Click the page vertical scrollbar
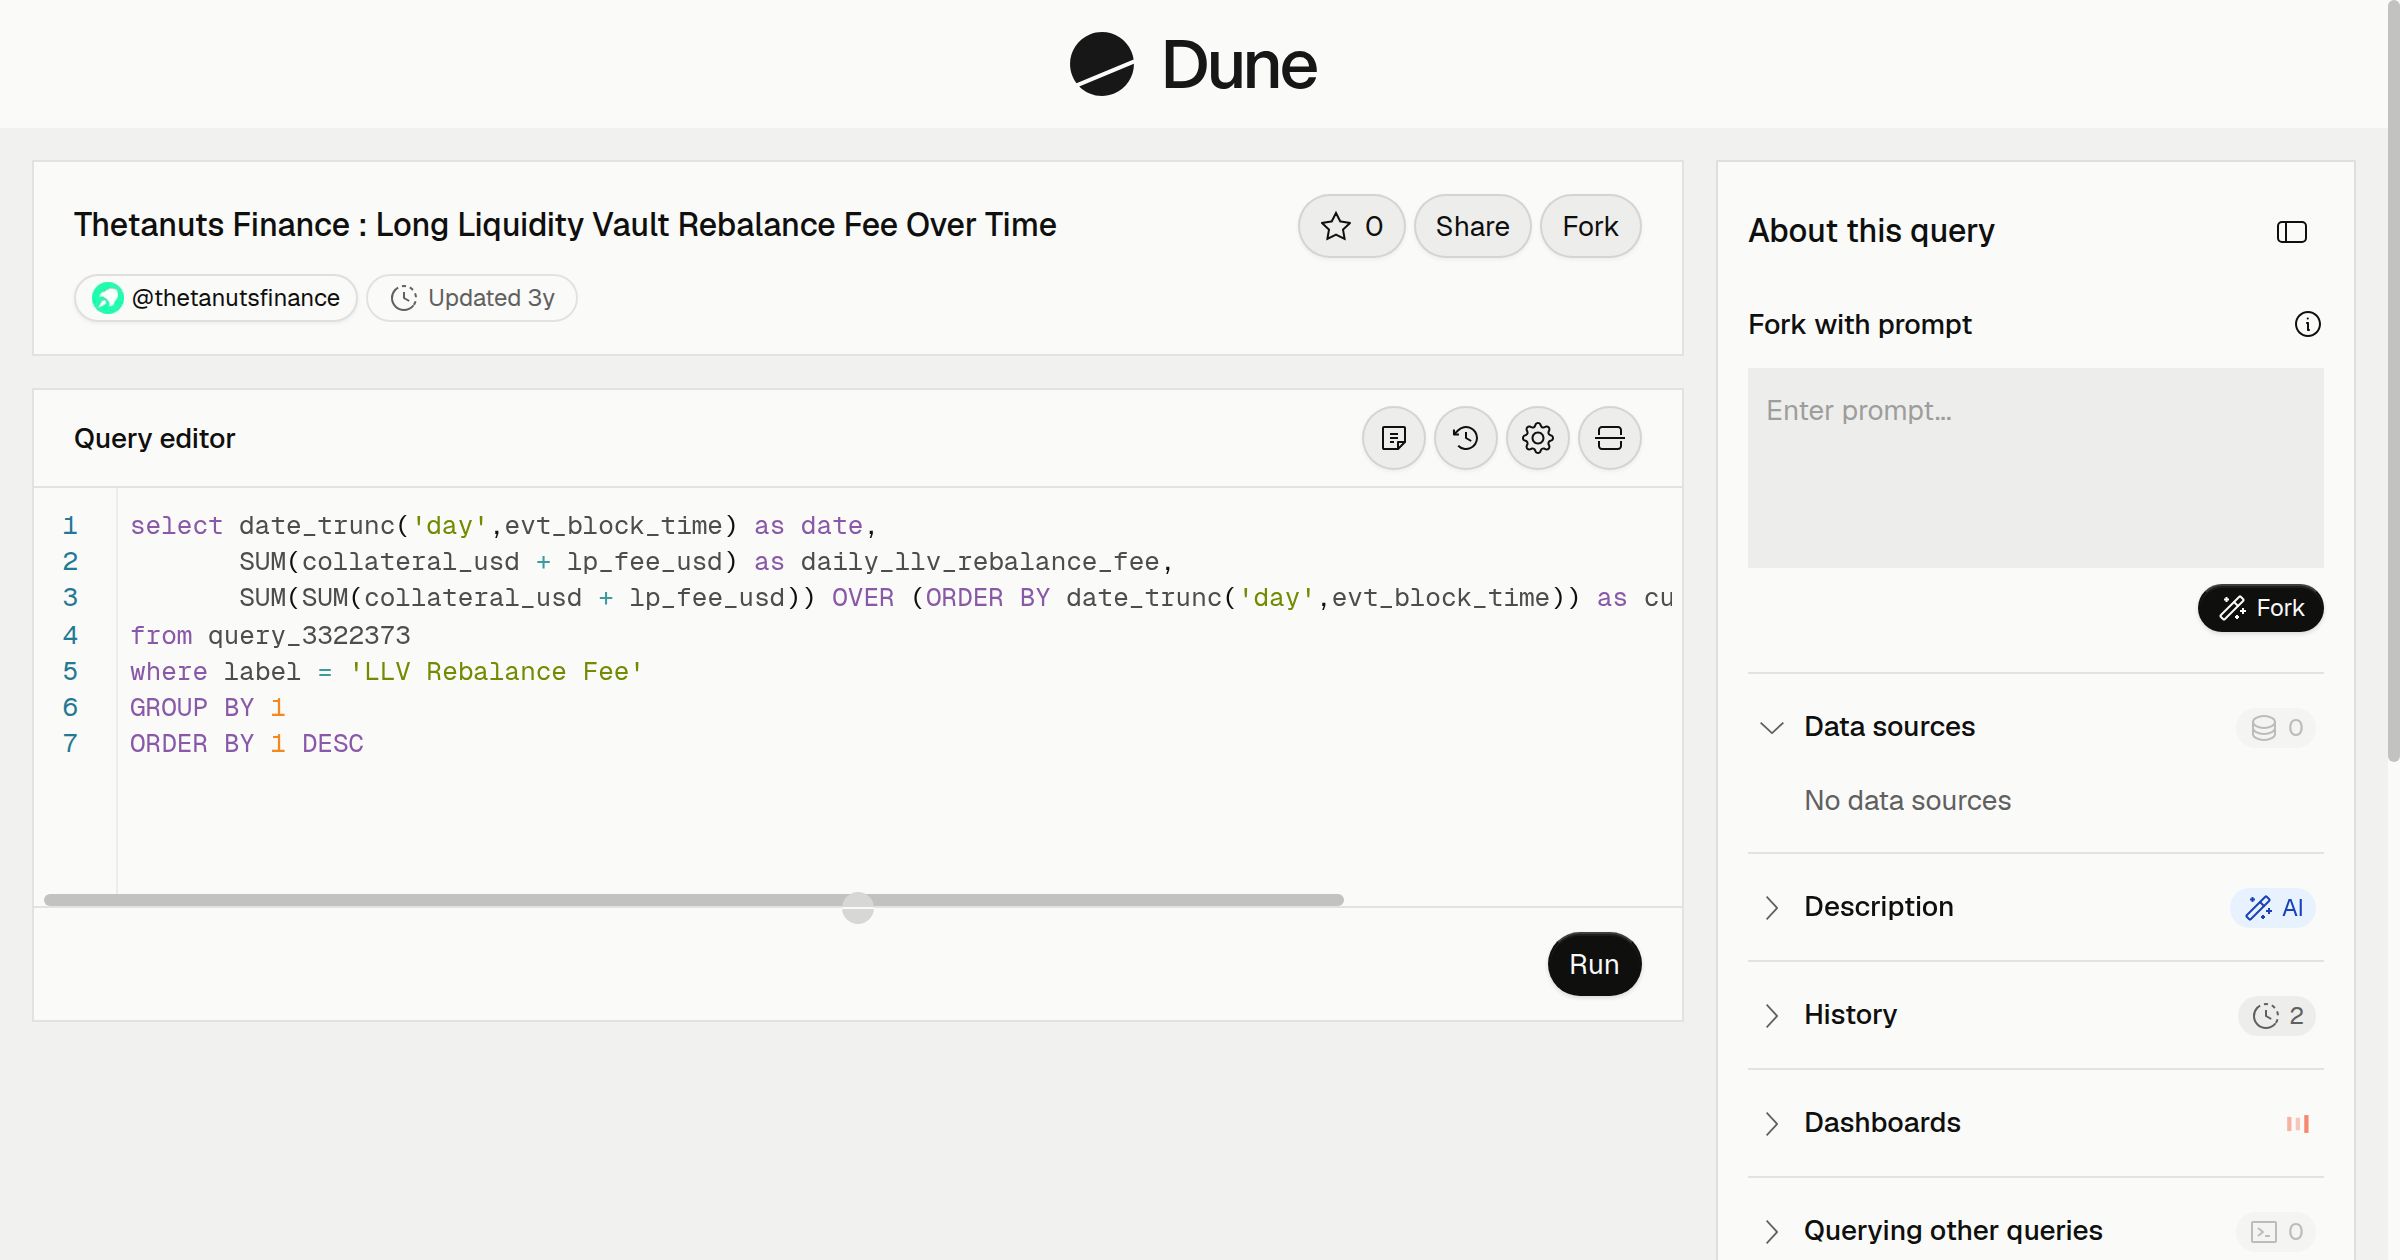This screenshot has height=1260, width=2400. pos(2393,382)
